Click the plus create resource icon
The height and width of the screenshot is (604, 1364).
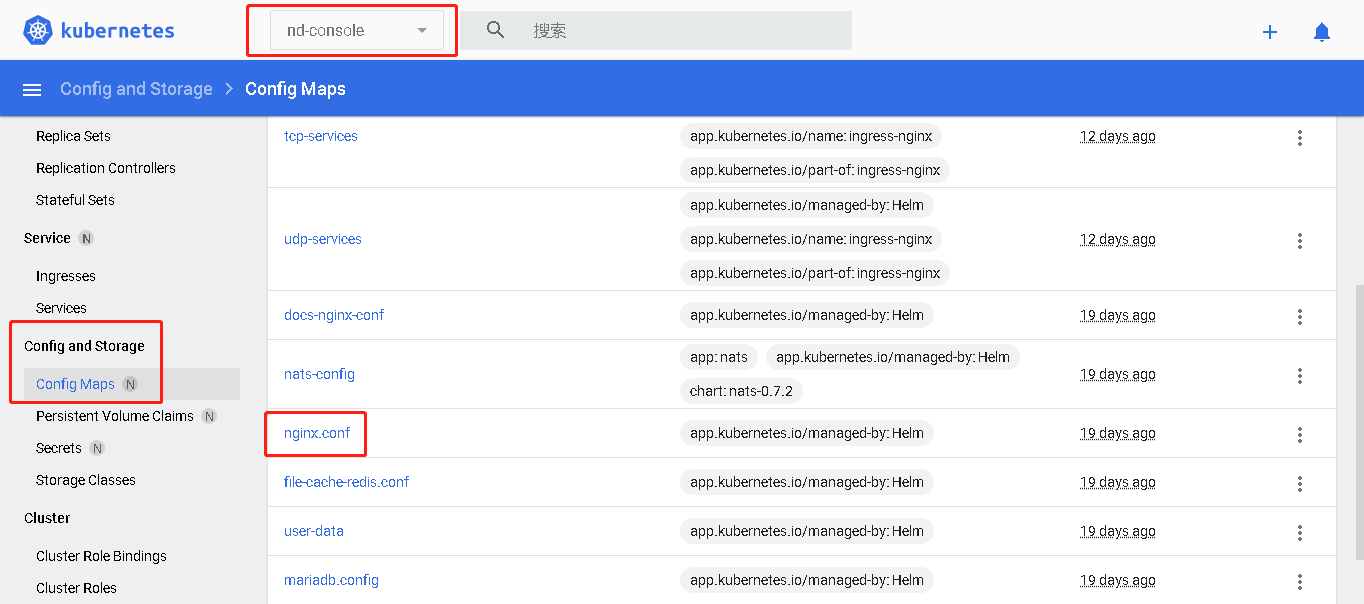pyautogui.click(x=1270, y=32)
